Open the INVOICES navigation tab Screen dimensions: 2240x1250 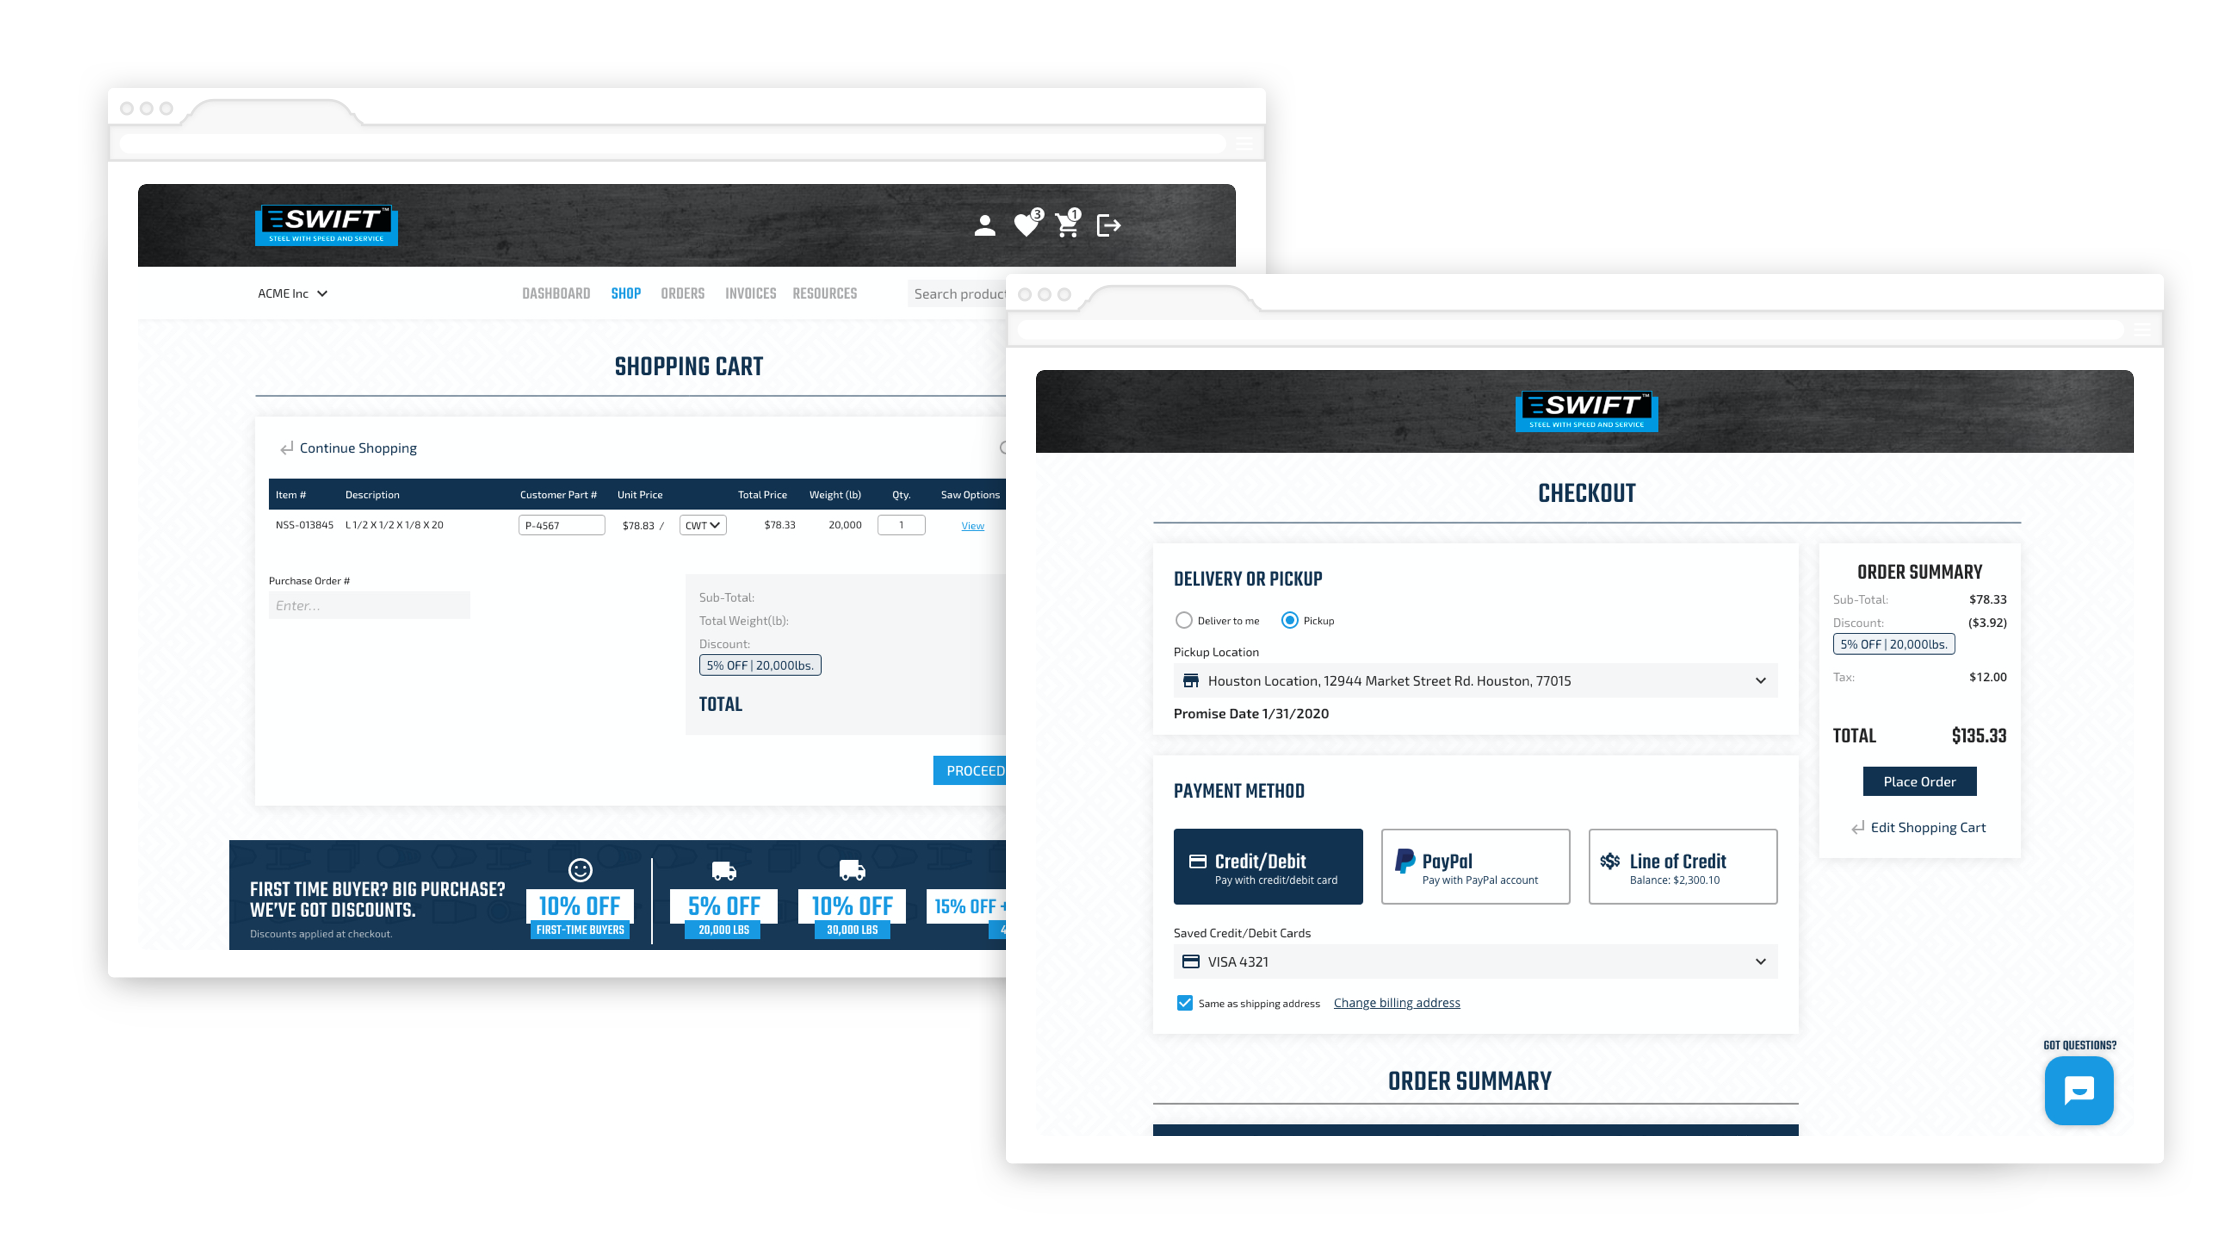pyautogui.click(x=752, y=292)
